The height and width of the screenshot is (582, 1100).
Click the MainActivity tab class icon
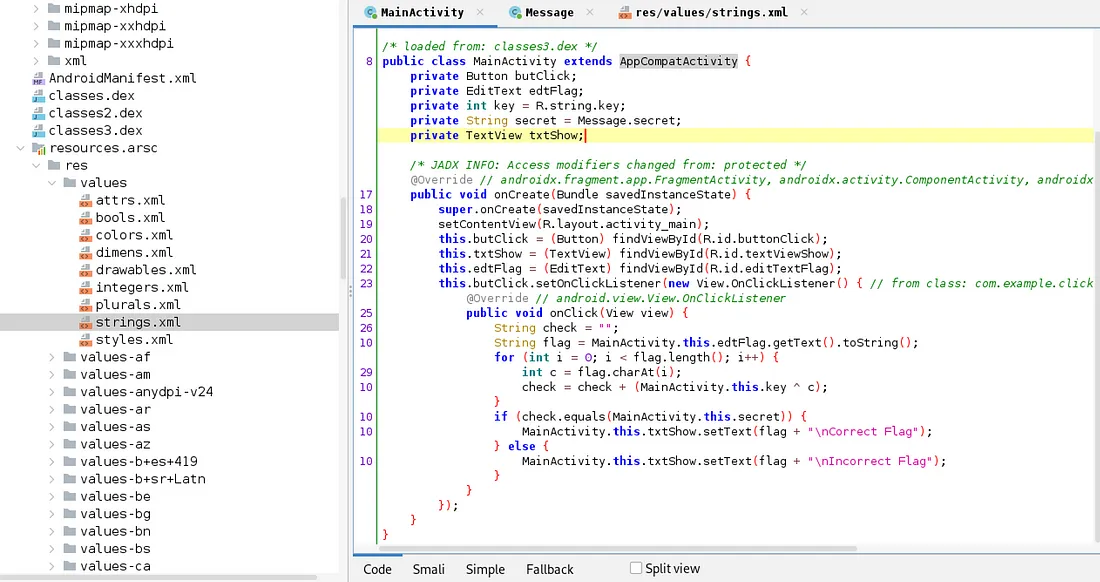click(x=370, y=13)
